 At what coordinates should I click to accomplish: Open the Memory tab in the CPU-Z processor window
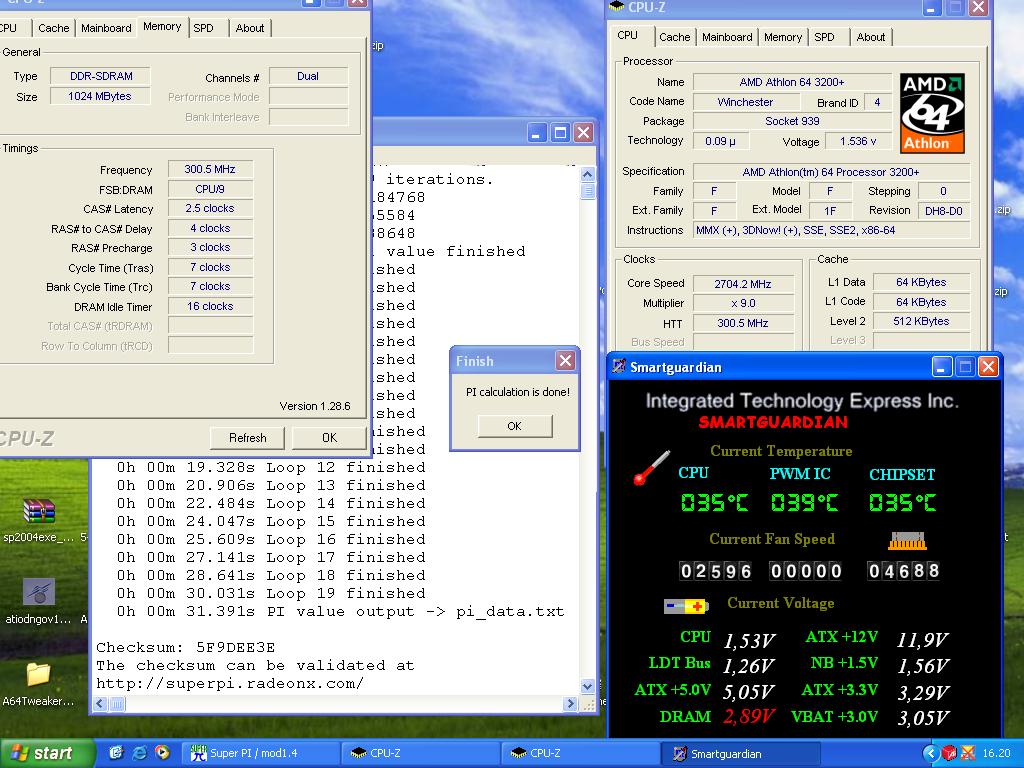click(x=782, y=37)
